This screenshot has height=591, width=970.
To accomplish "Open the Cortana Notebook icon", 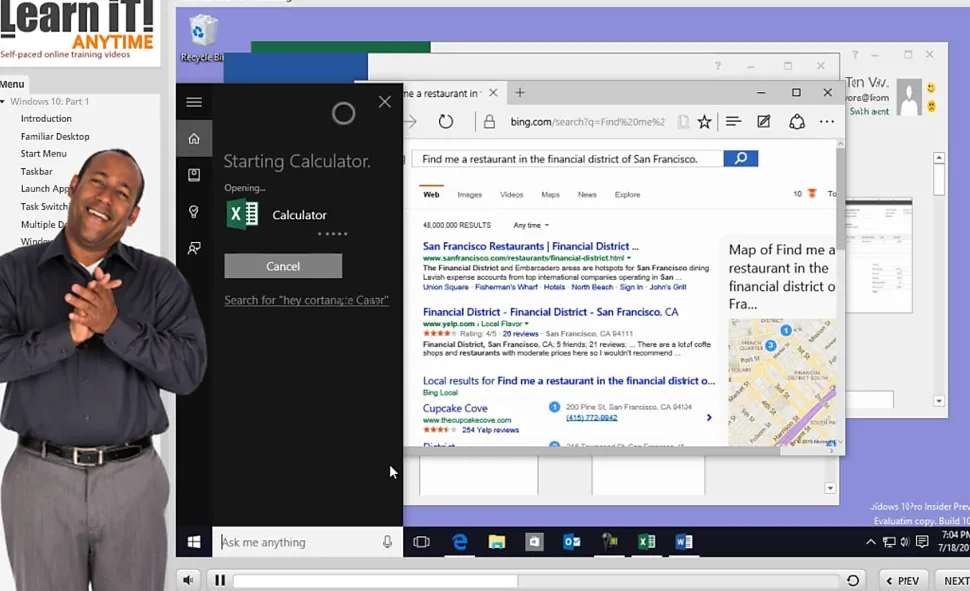I will click(x=194, y=175).
